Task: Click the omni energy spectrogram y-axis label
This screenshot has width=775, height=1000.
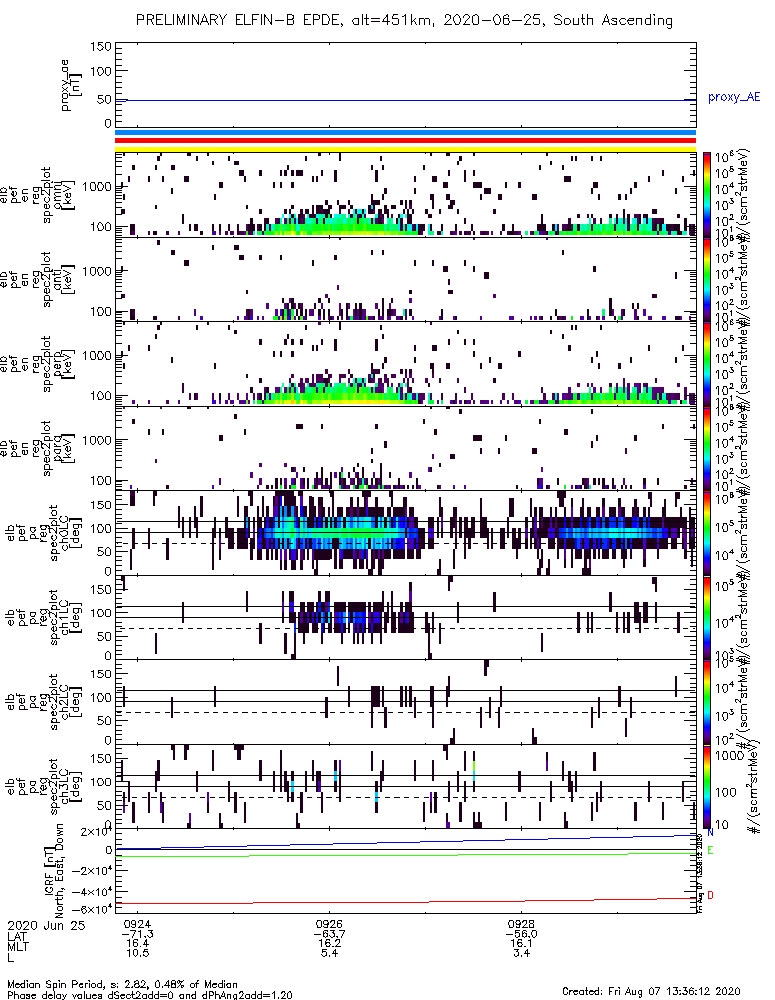Action: (38, 195)
